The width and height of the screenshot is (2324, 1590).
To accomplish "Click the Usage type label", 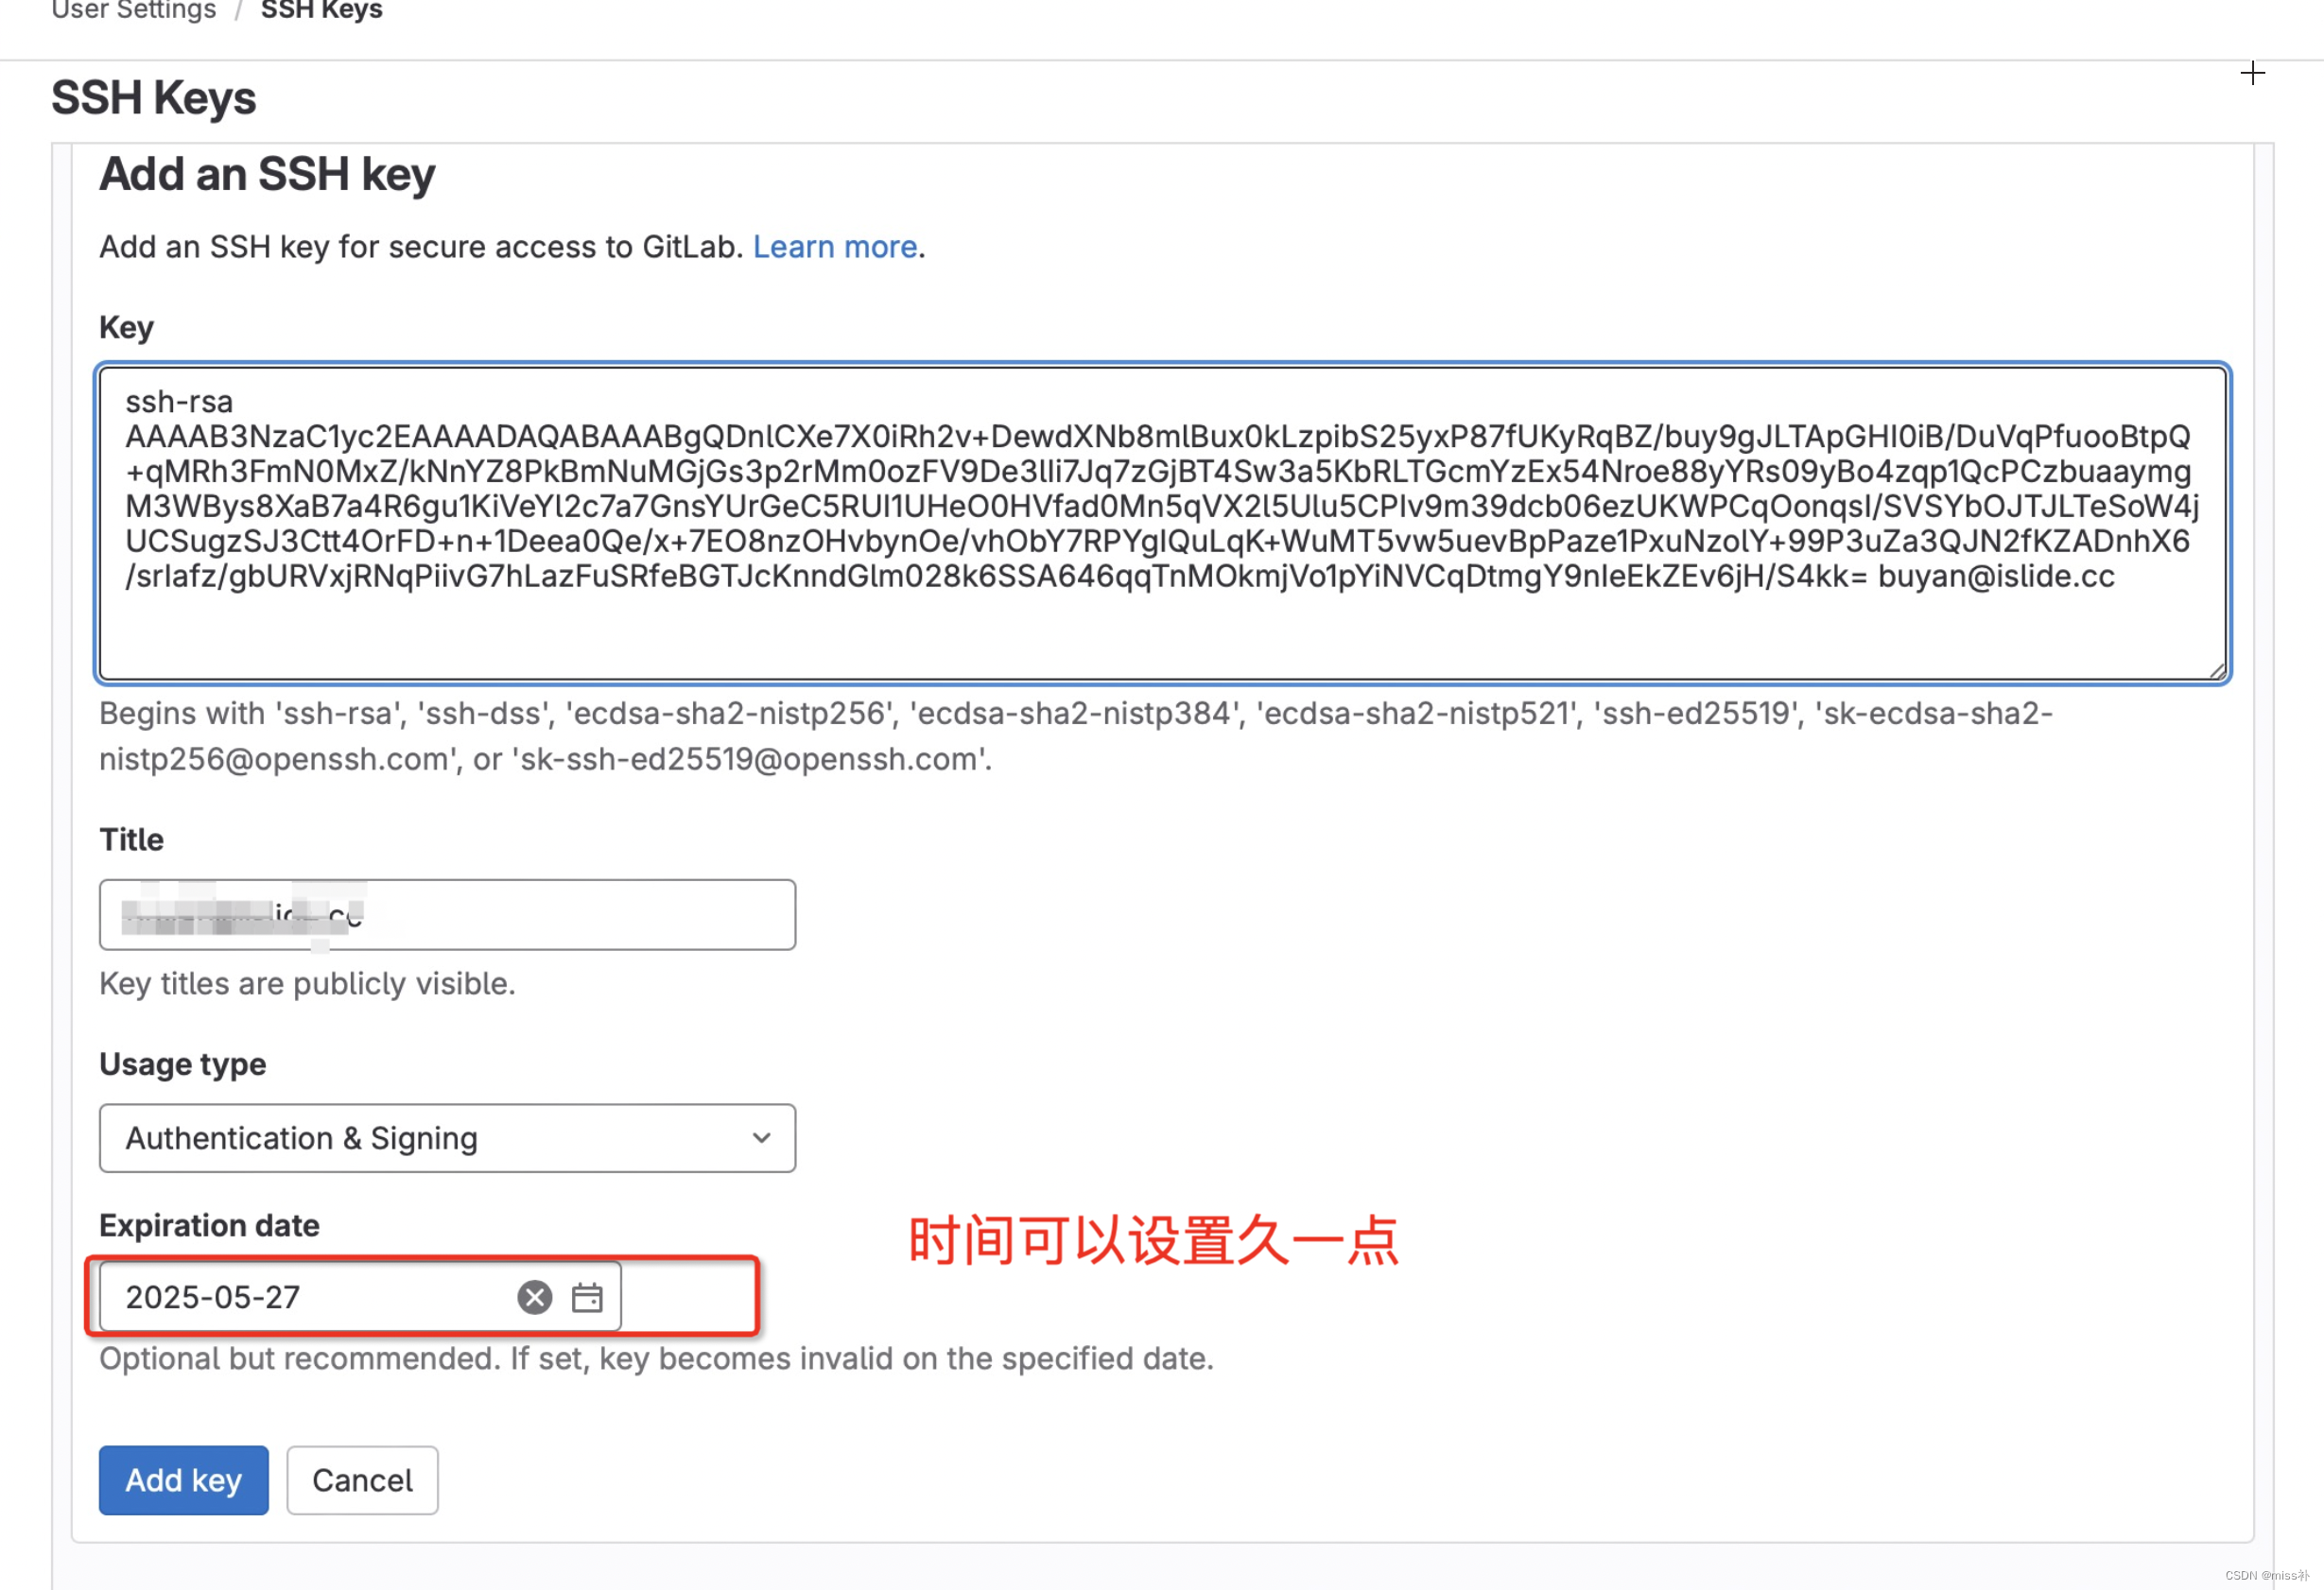I will pos(182,1063).
